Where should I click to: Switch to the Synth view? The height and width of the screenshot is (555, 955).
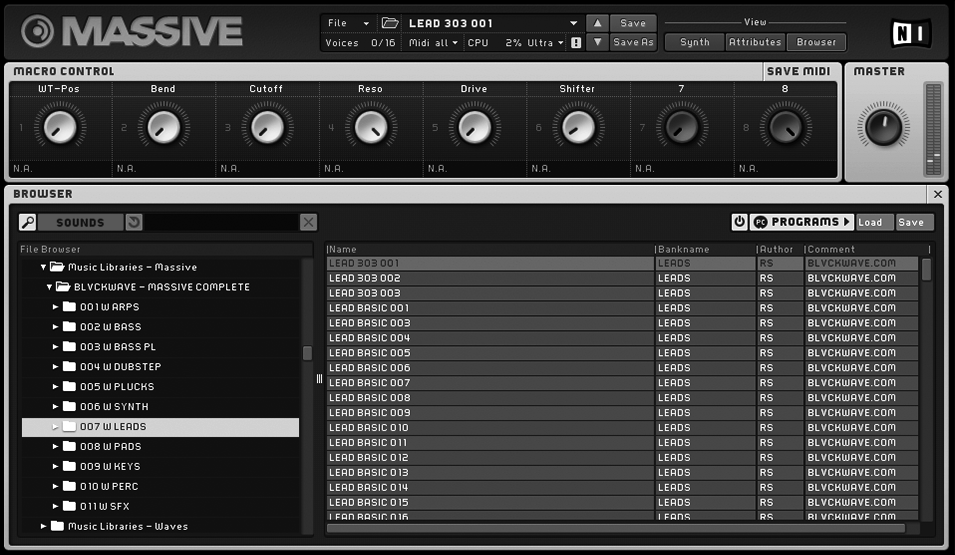694,42
